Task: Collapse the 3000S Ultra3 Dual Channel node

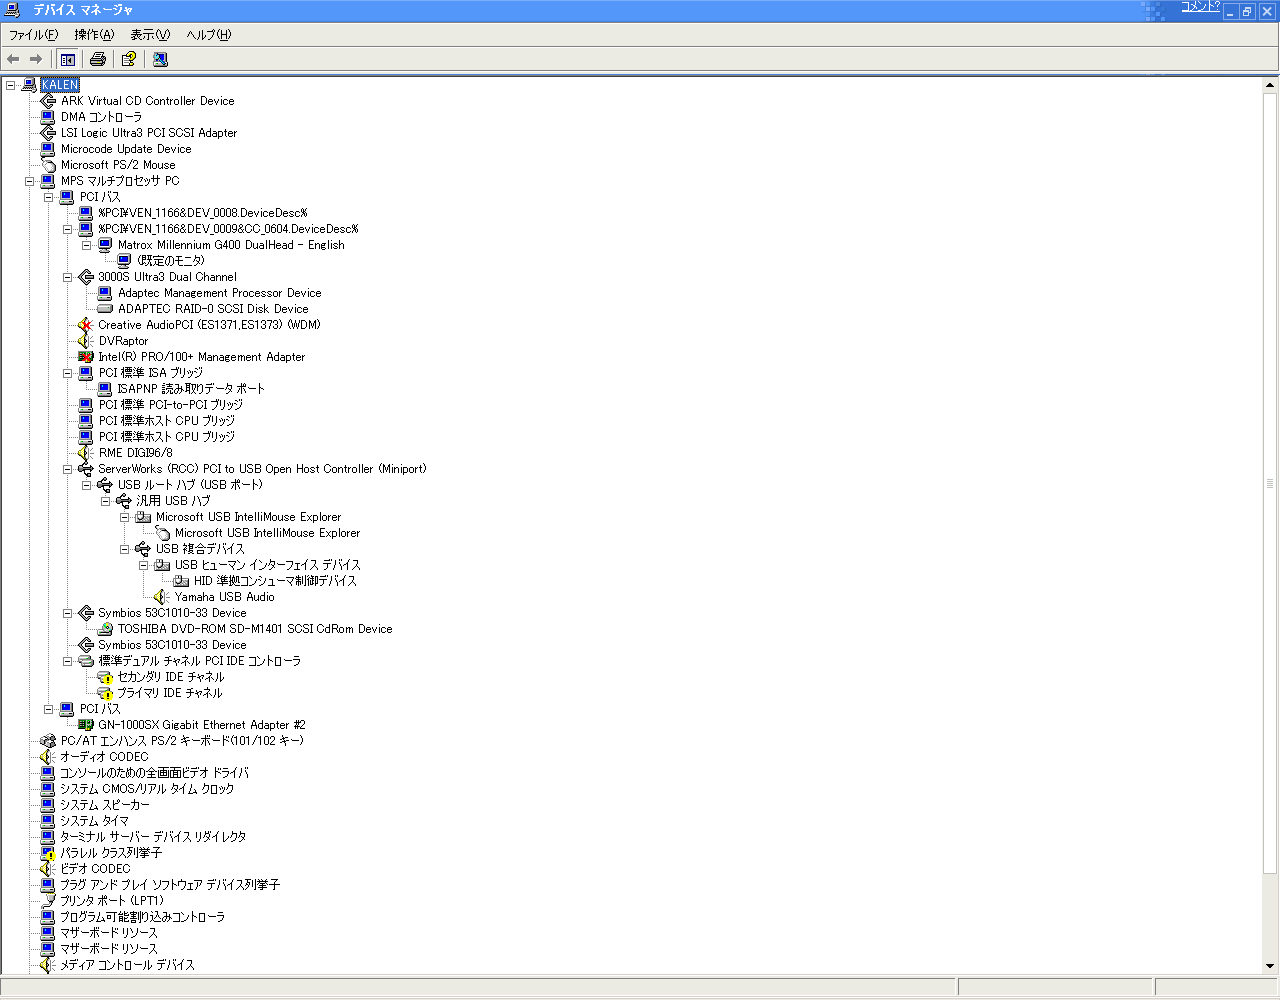Action: coord(68,277)
